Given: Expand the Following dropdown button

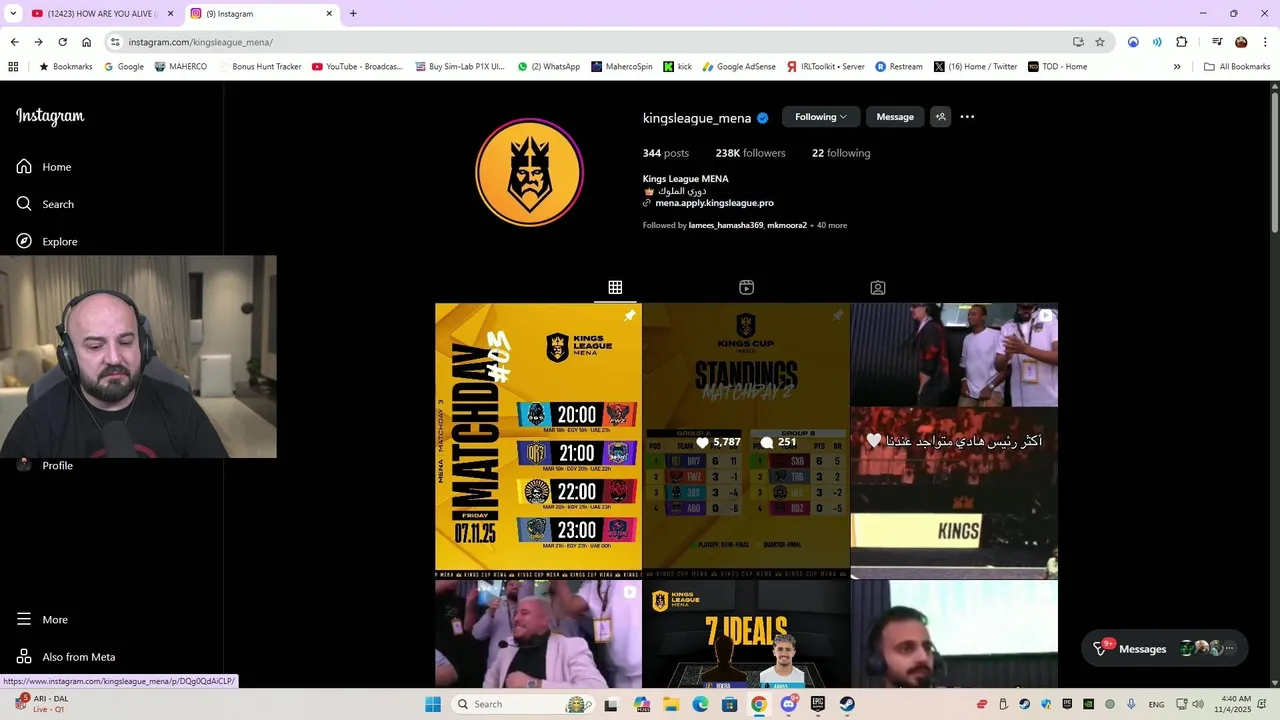Looking at the screenshot, I should 820,117.
